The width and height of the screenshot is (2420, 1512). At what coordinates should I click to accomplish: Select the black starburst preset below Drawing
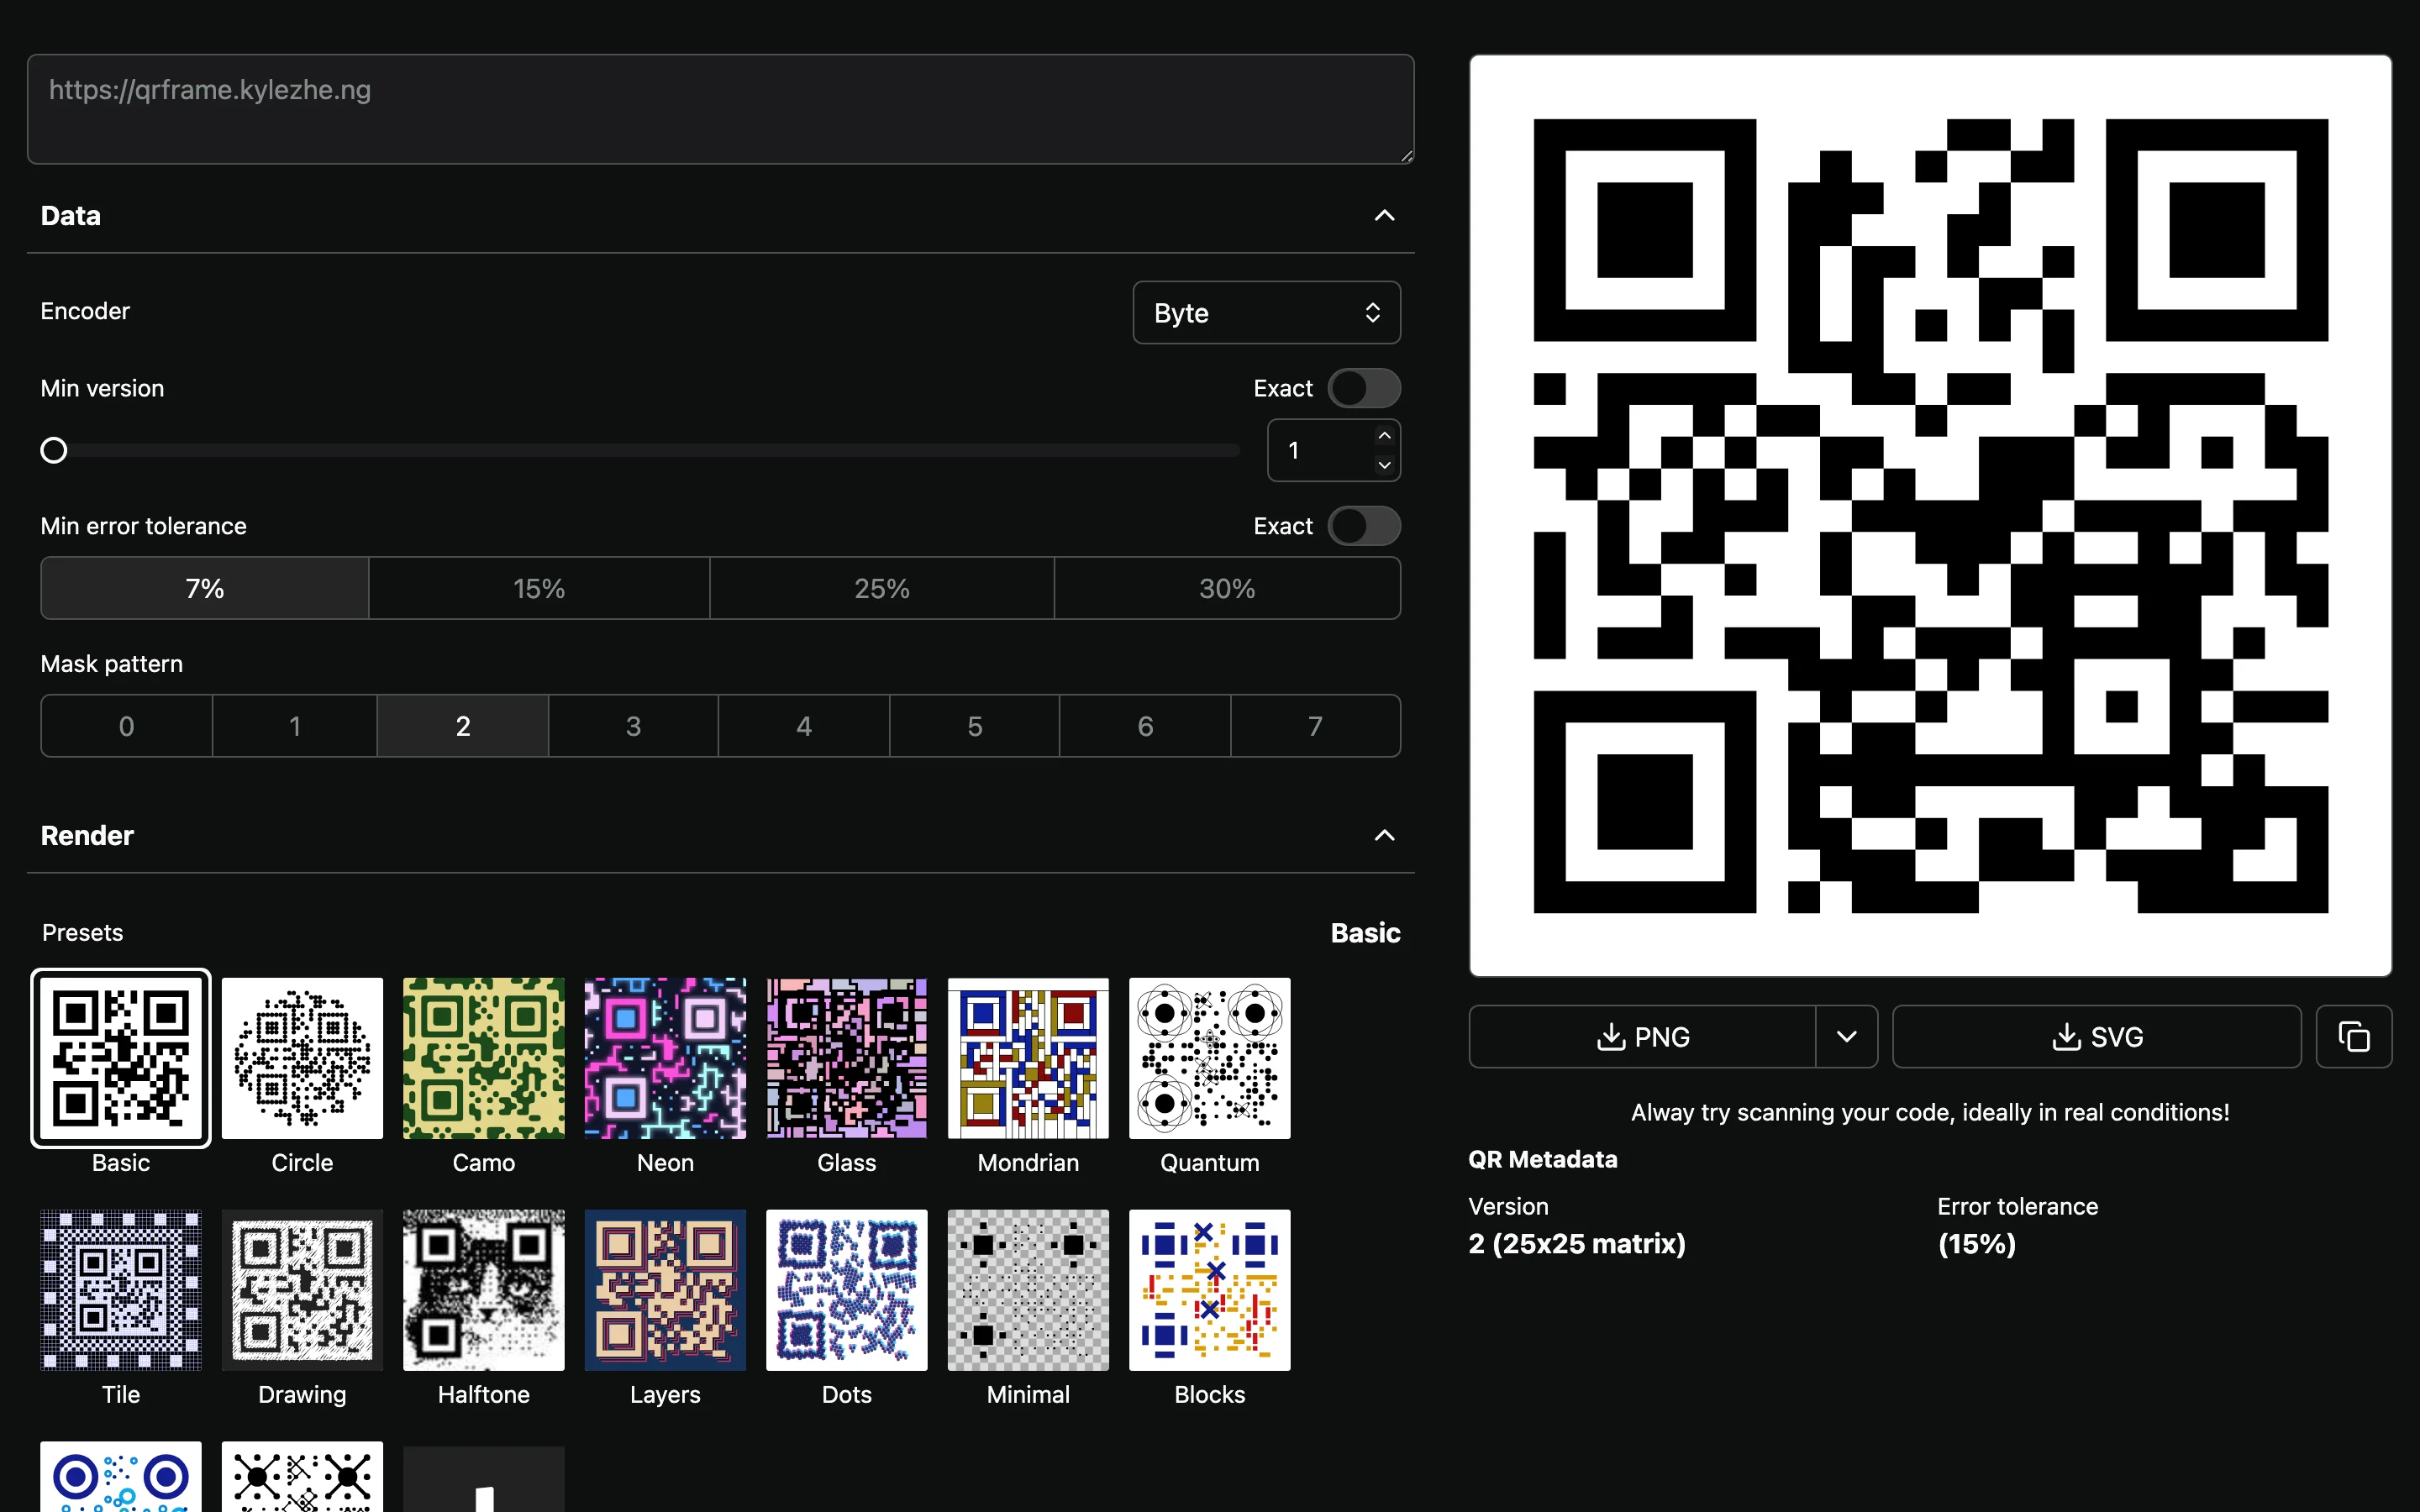point(302,1477)
